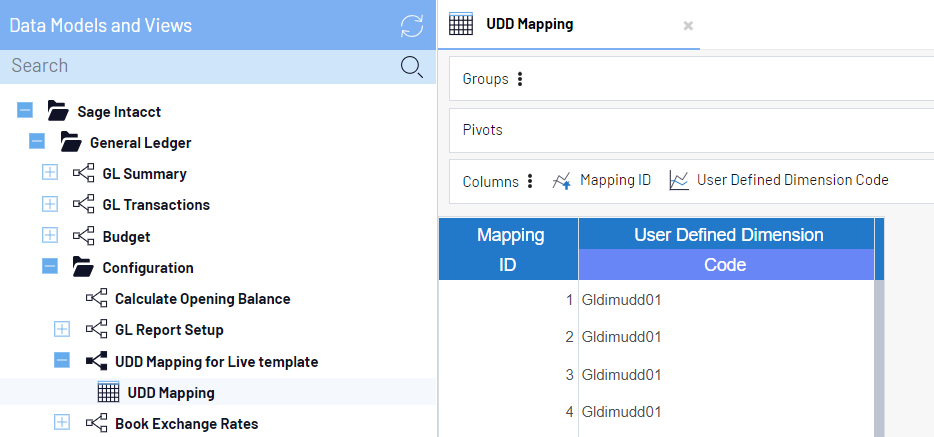The width and height of the screenshot is (934, 437).
Task: Select User Defined Dimension Code column chip
Action: [792, 180]
